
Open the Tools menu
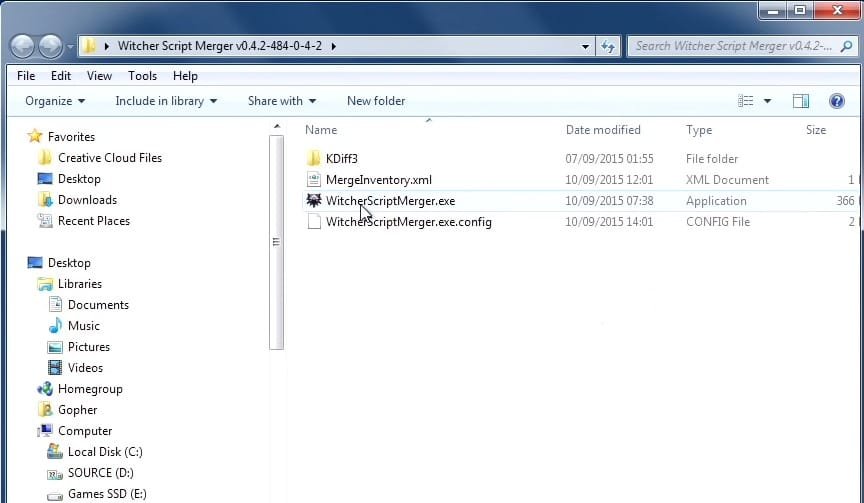click(x=142, y=76)
